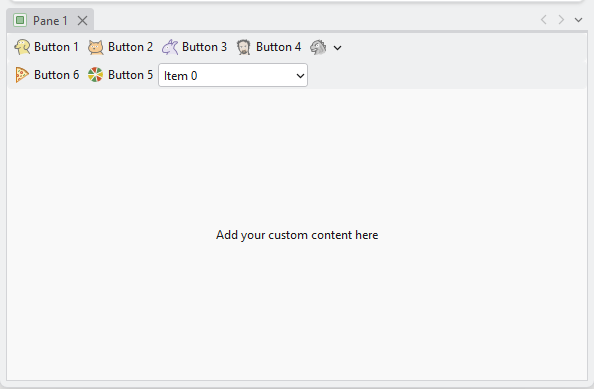Open the tab list dropdown chevron
Screen dimensions: 594x389
pos(578,20)
